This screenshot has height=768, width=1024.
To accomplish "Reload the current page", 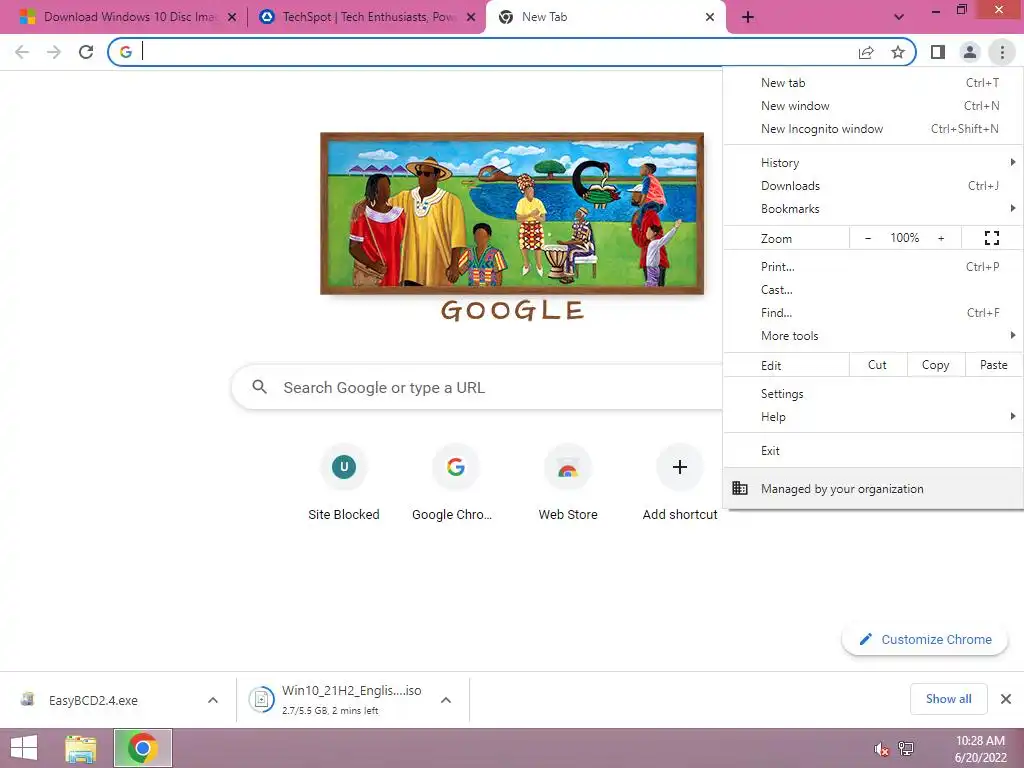I will pos(86,52).
